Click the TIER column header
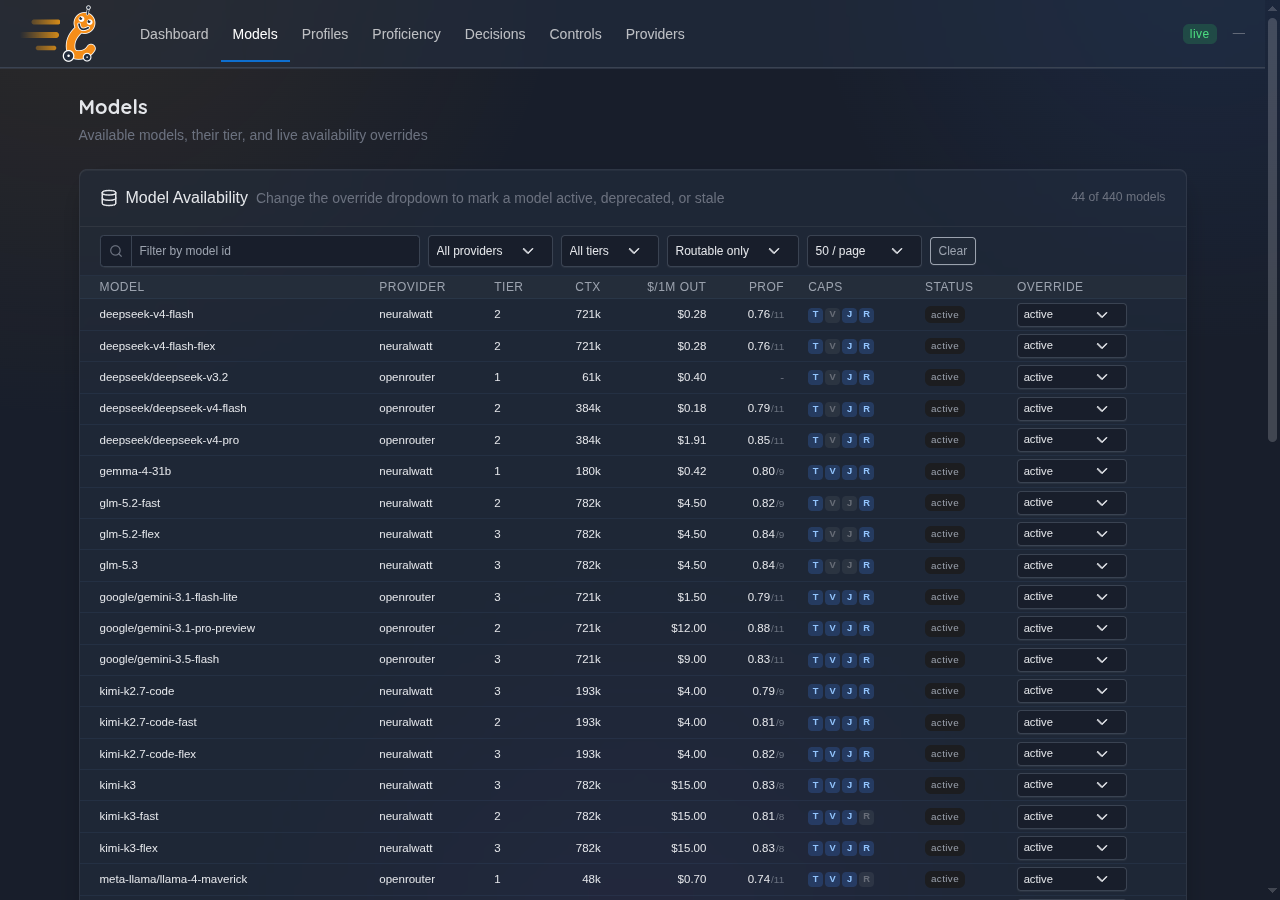Image resolution: width=1280 pixels, height=900 pixels. (508, 287)
